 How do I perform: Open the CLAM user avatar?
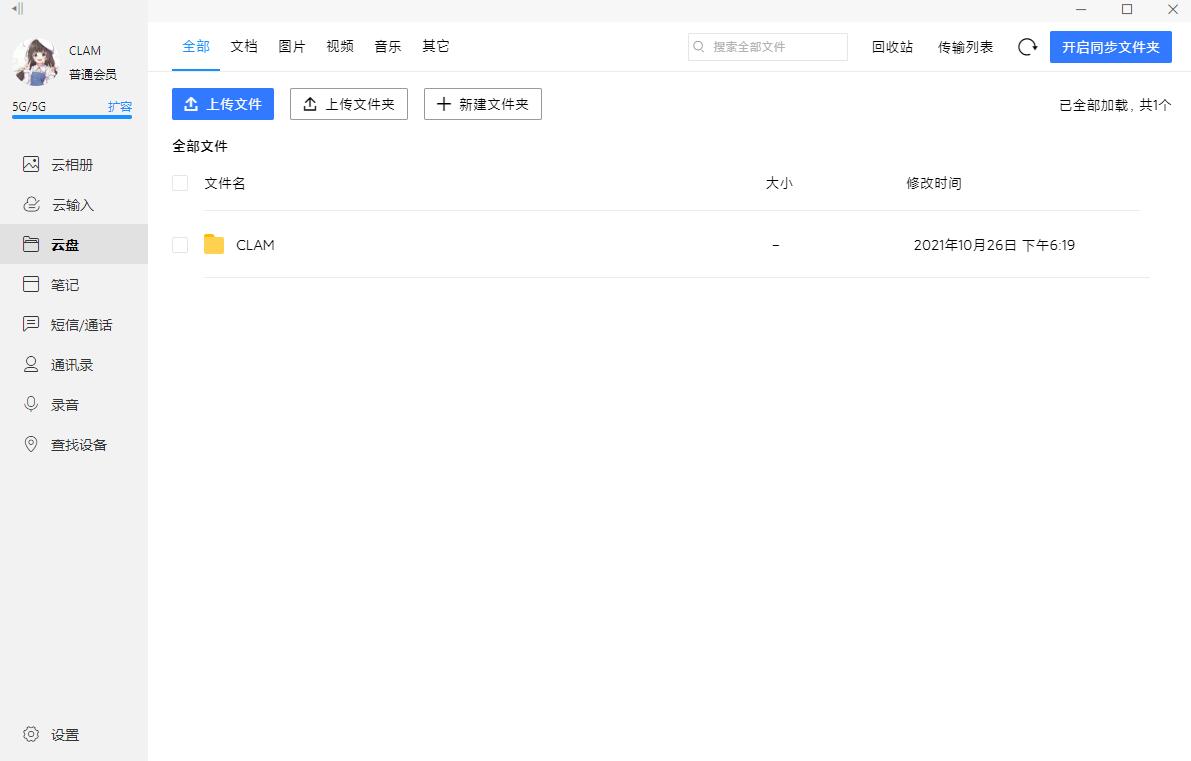(x=36, y=62)
